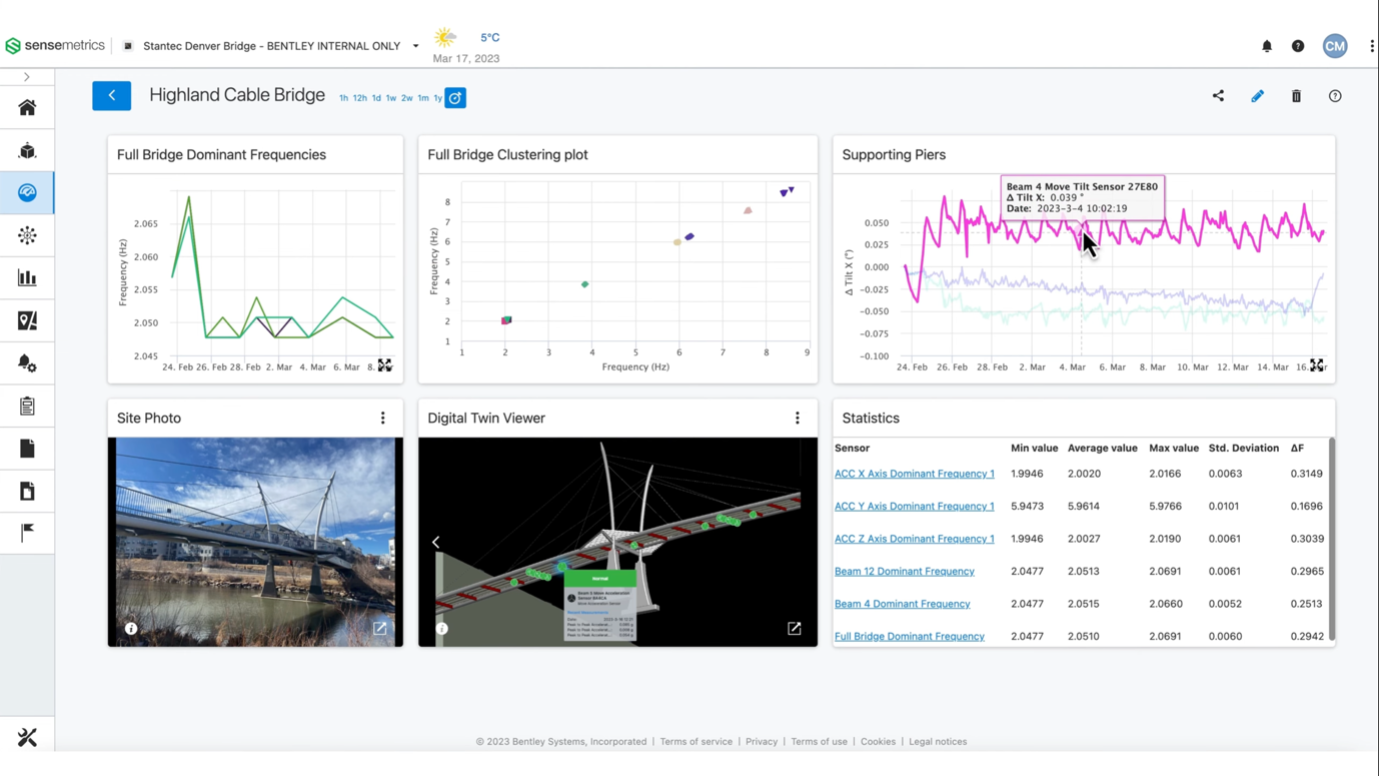Delete the dashboard via the trash icon
1384x779 pixels.
[x=1296, y=96]
